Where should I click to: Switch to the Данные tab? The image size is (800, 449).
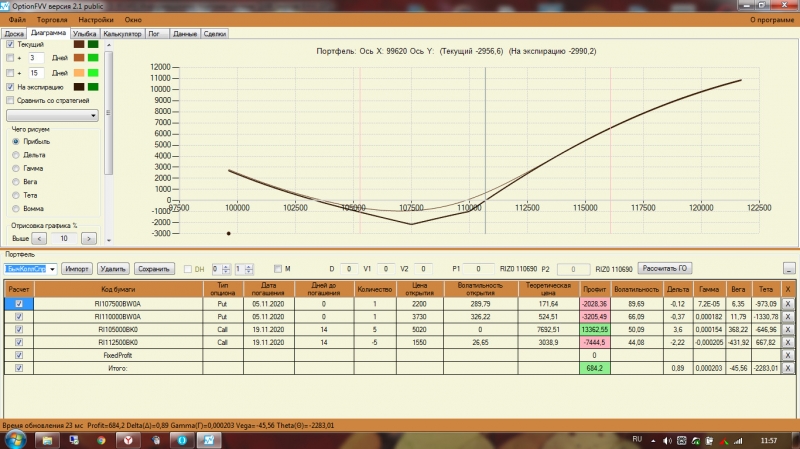[185, 34]
